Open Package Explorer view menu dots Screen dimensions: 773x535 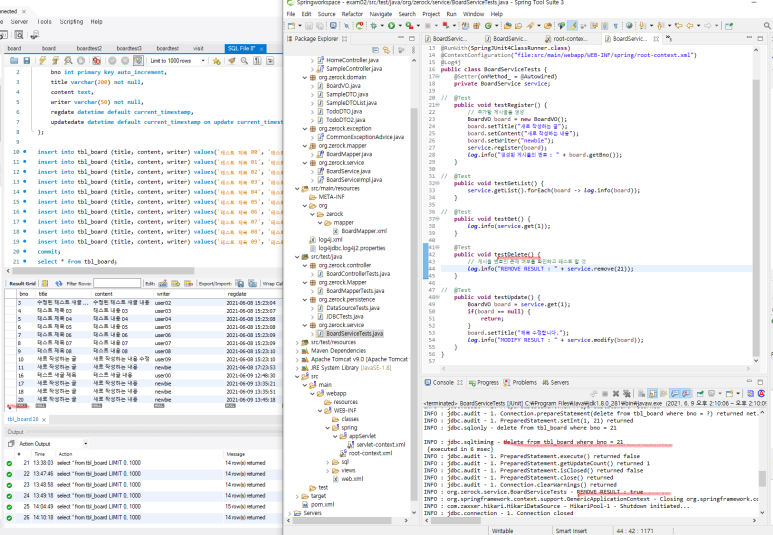tap(413, 50)
